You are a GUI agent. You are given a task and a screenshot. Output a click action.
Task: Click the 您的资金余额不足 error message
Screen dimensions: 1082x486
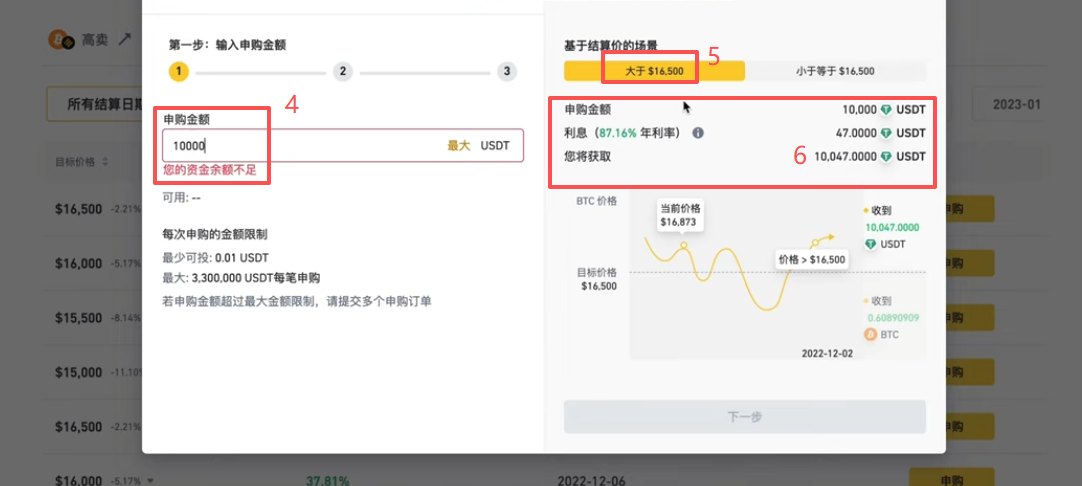coord(209,170)
